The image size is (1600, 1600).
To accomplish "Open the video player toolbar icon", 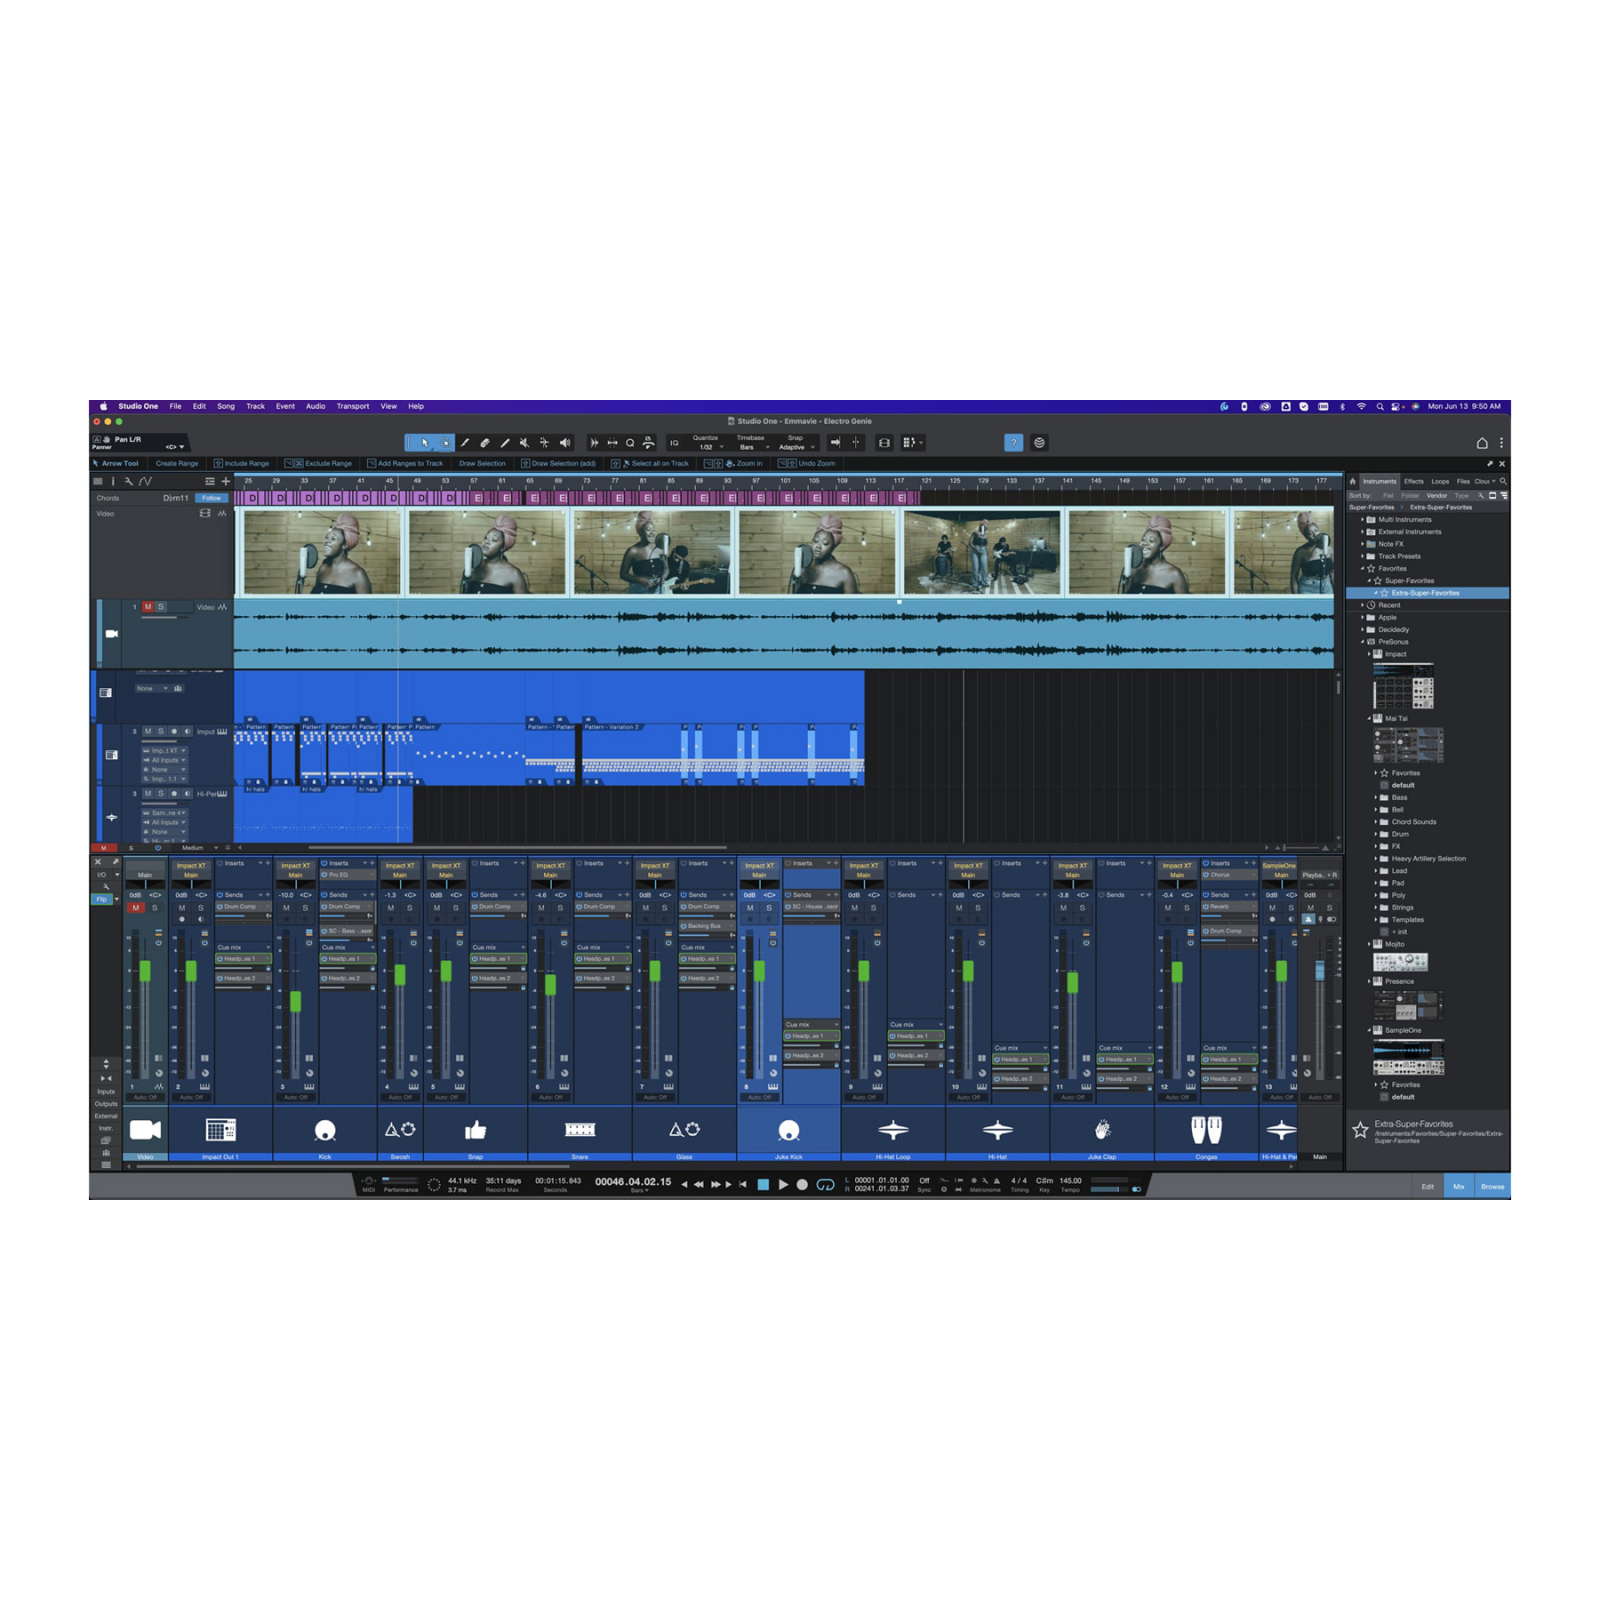I will coord(884,443).
